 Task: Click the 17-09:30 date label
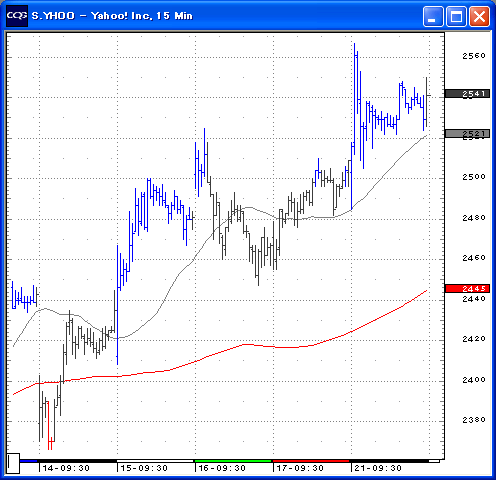pos(300,468)
